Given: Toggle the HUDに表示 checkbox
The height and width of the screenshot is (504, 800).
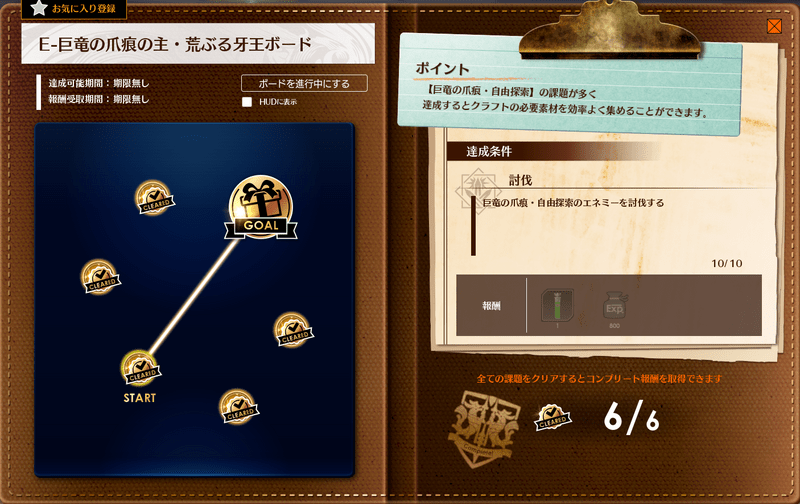Looking at the screenshot, I should [x=247, y=102].
